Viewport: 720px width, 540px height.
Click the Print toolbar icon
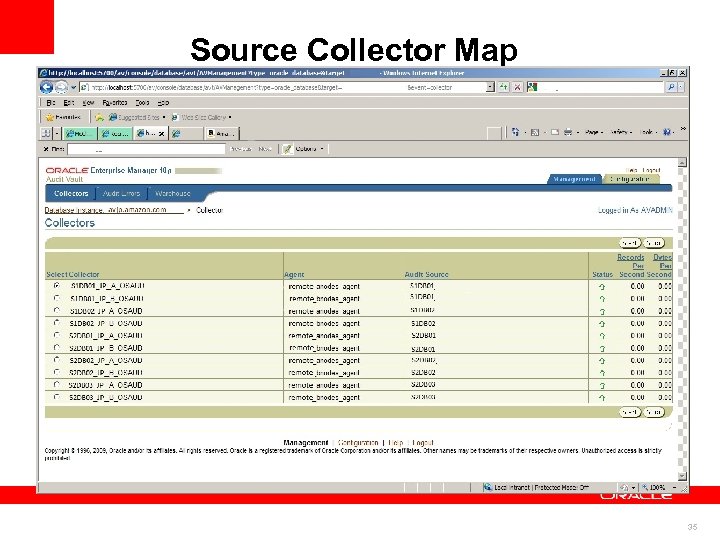[568, 132]
